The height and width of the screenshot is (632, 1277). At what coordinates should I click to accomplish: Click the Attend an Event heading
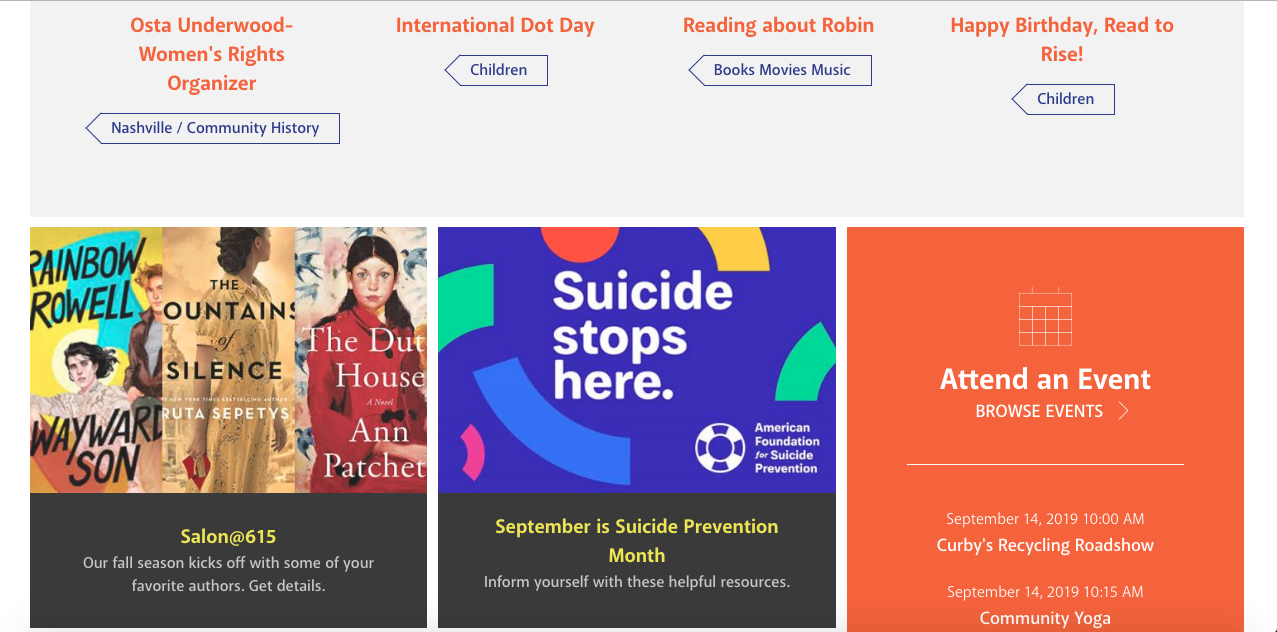[x=1045, y=379]
